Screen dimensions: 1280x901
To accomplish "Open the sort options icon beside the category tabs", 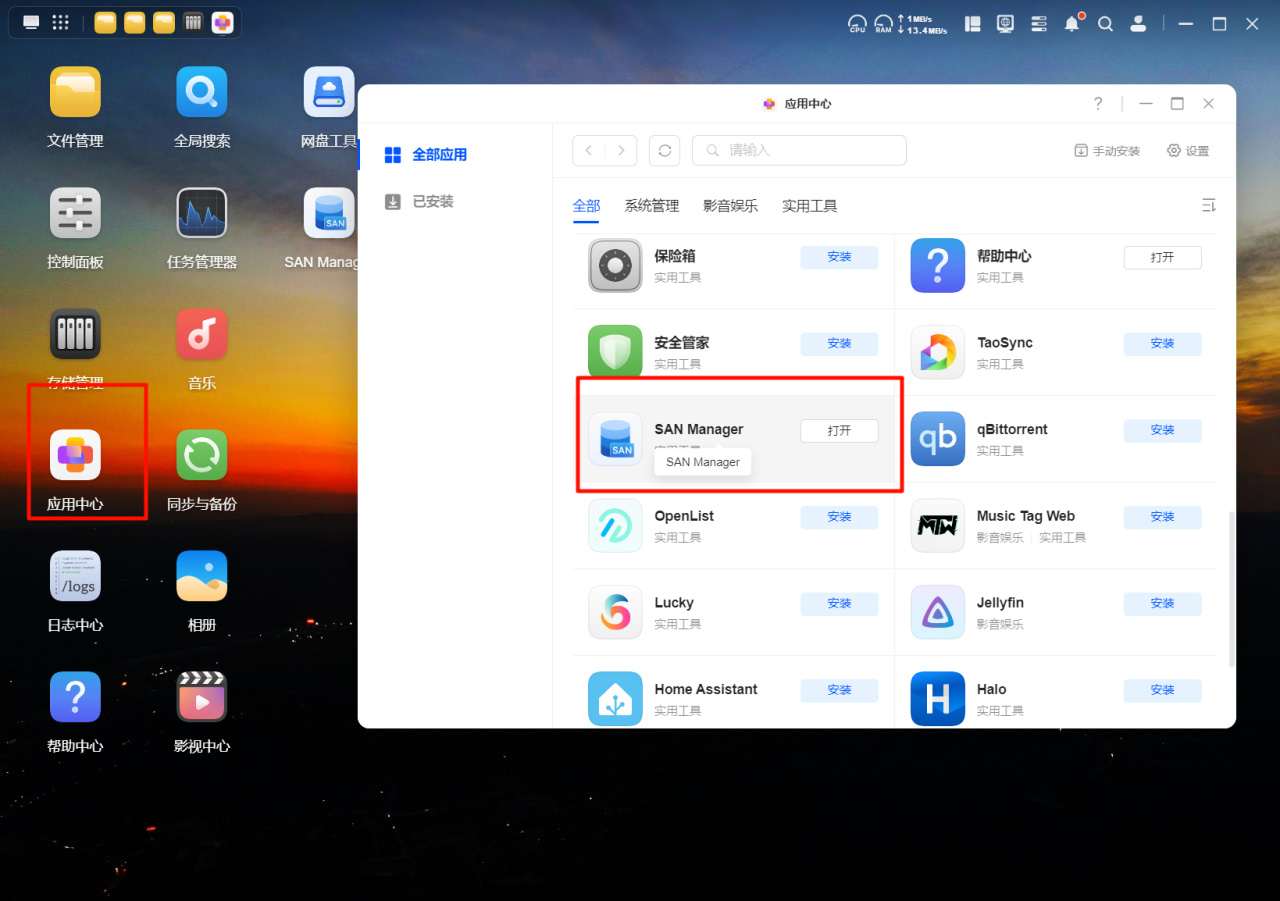I will pos(1208,205).
